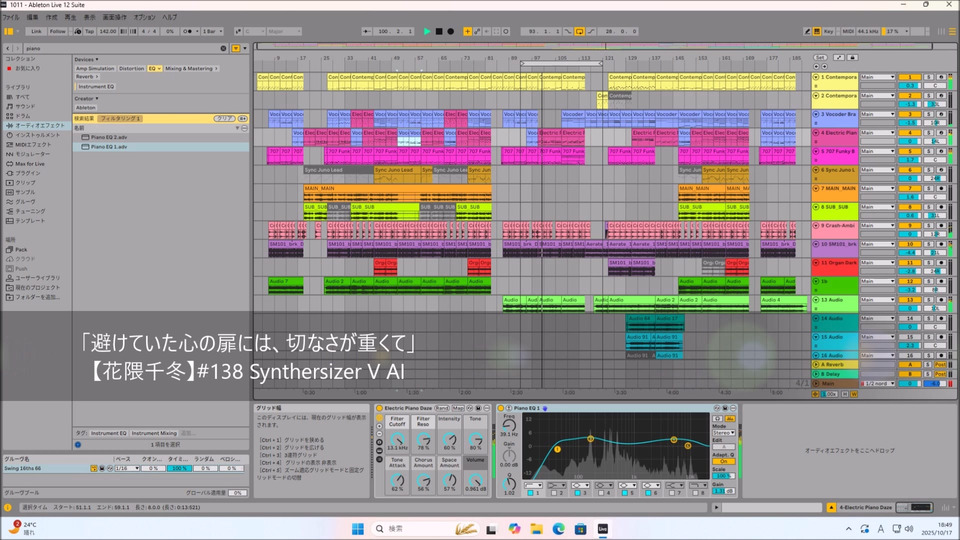Image resolution: width=960 pixels, height=540 pixels.
Task: Open the Stereo mode dropdown in EQ
Action: [725, 433]
